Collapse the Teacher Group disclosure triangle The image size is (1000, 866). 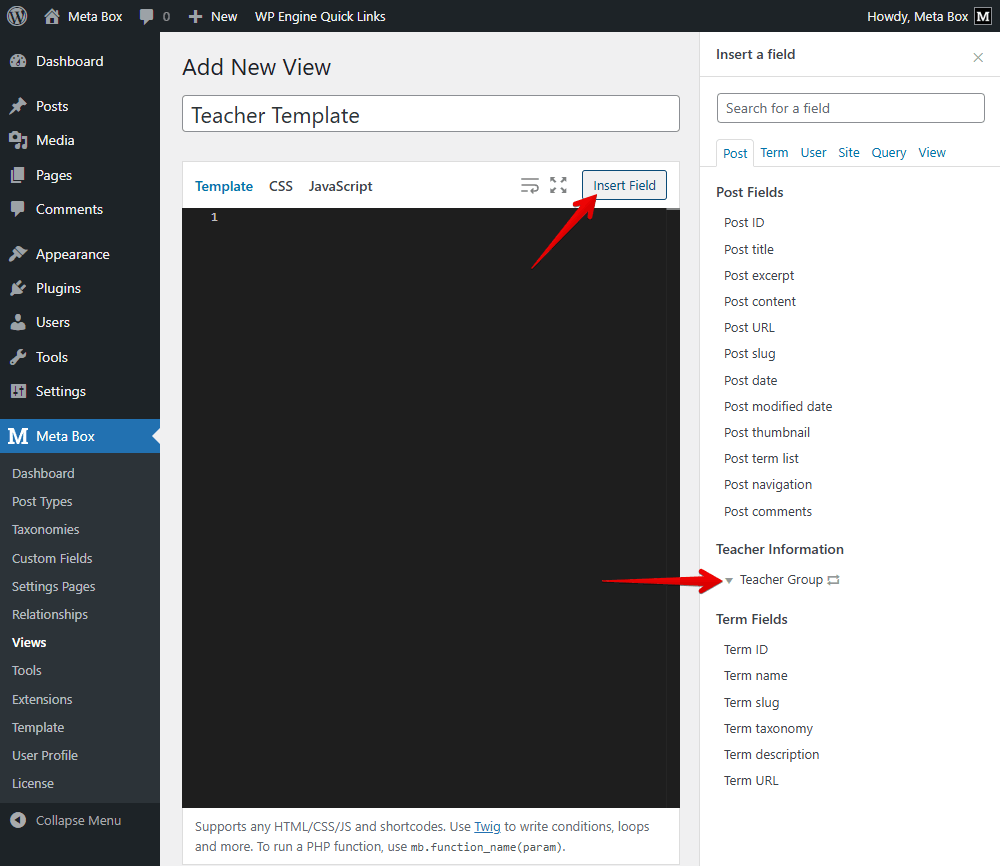pyautogui.click(x=729, y=579)
